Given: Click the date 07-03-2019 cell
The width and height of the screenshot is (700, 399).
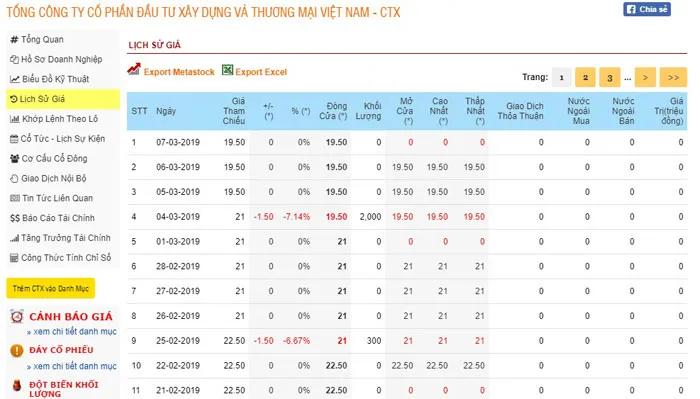Looking at the screenshot, I should [178, 142].
